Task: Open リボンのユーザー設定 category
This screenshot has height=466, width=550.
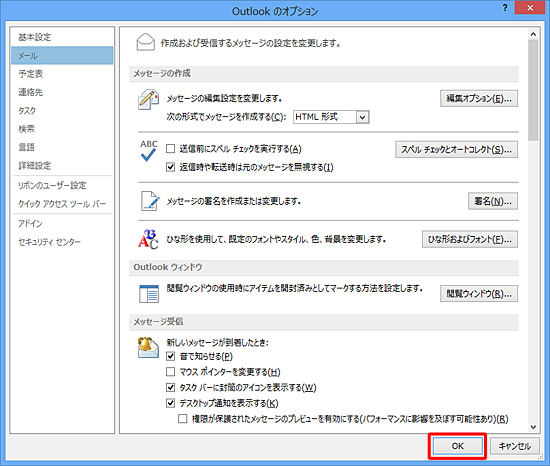Action: (x=62, y=185)
